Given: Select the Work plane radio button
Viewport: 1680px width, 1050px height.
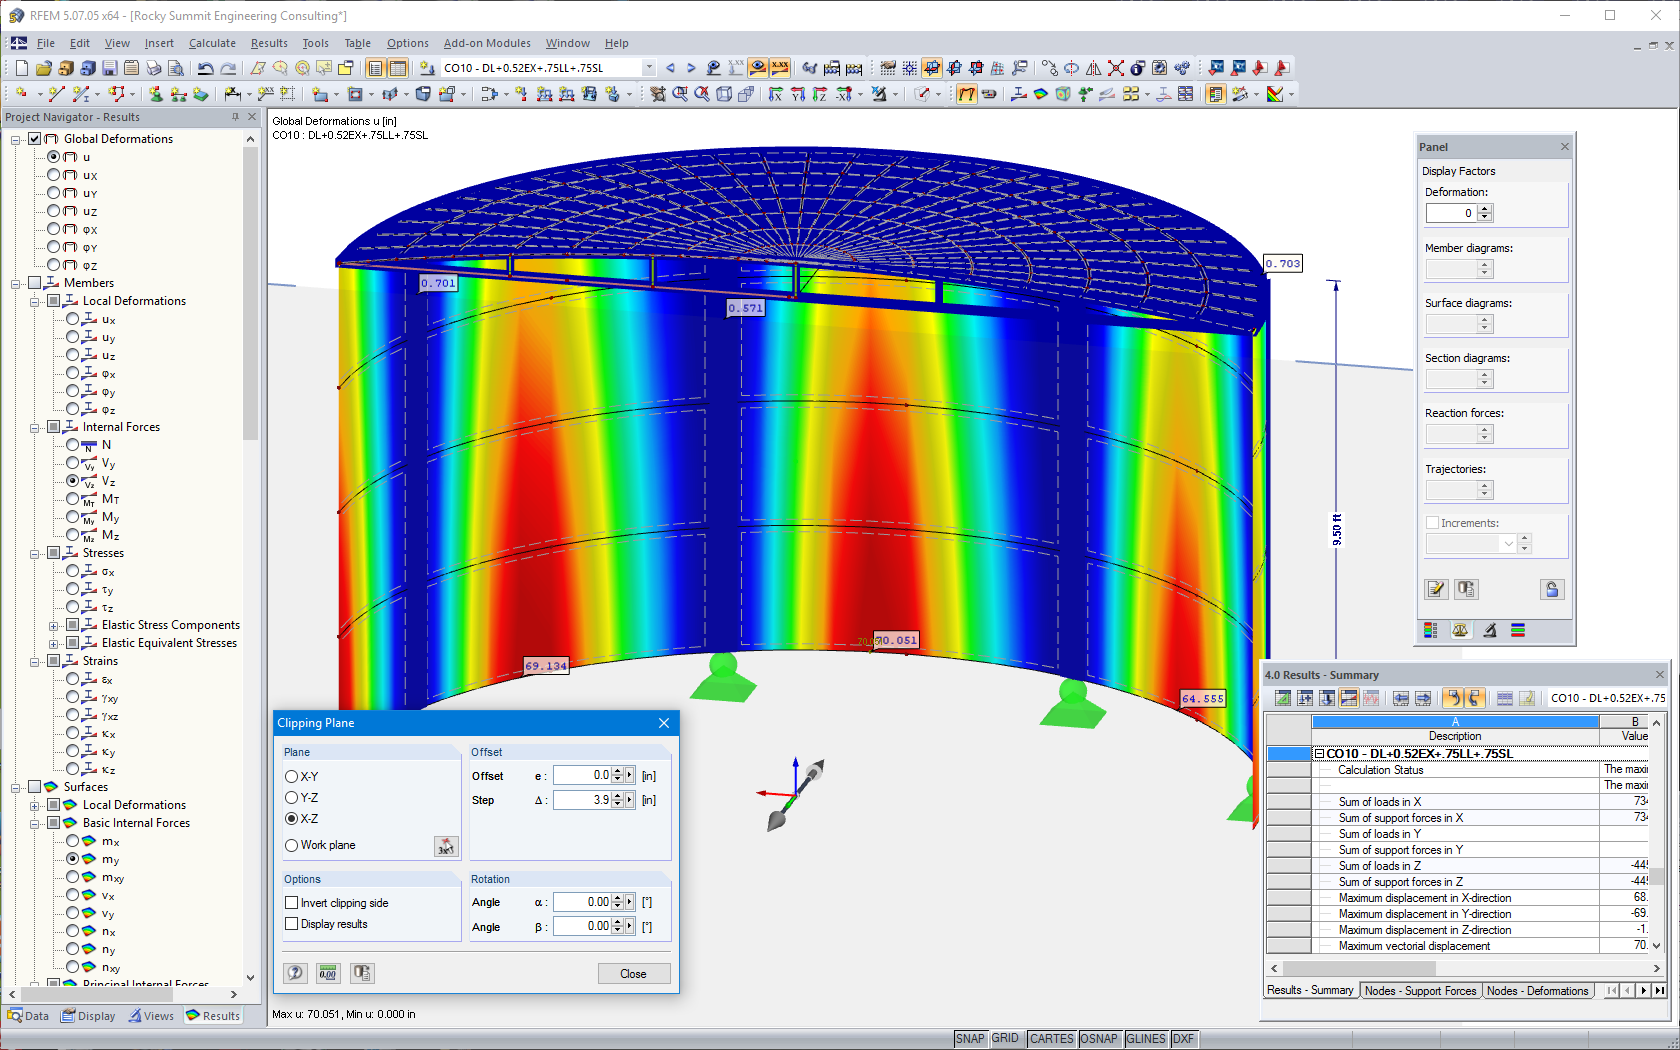Looking at the screenshot, I should coord(292,845).
